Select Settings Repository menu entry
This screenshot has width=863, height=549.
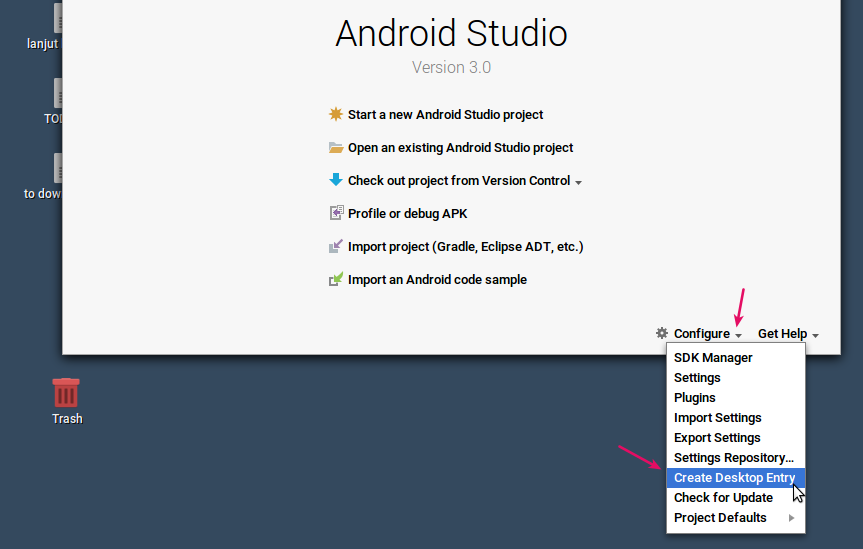tap(733, 458)
